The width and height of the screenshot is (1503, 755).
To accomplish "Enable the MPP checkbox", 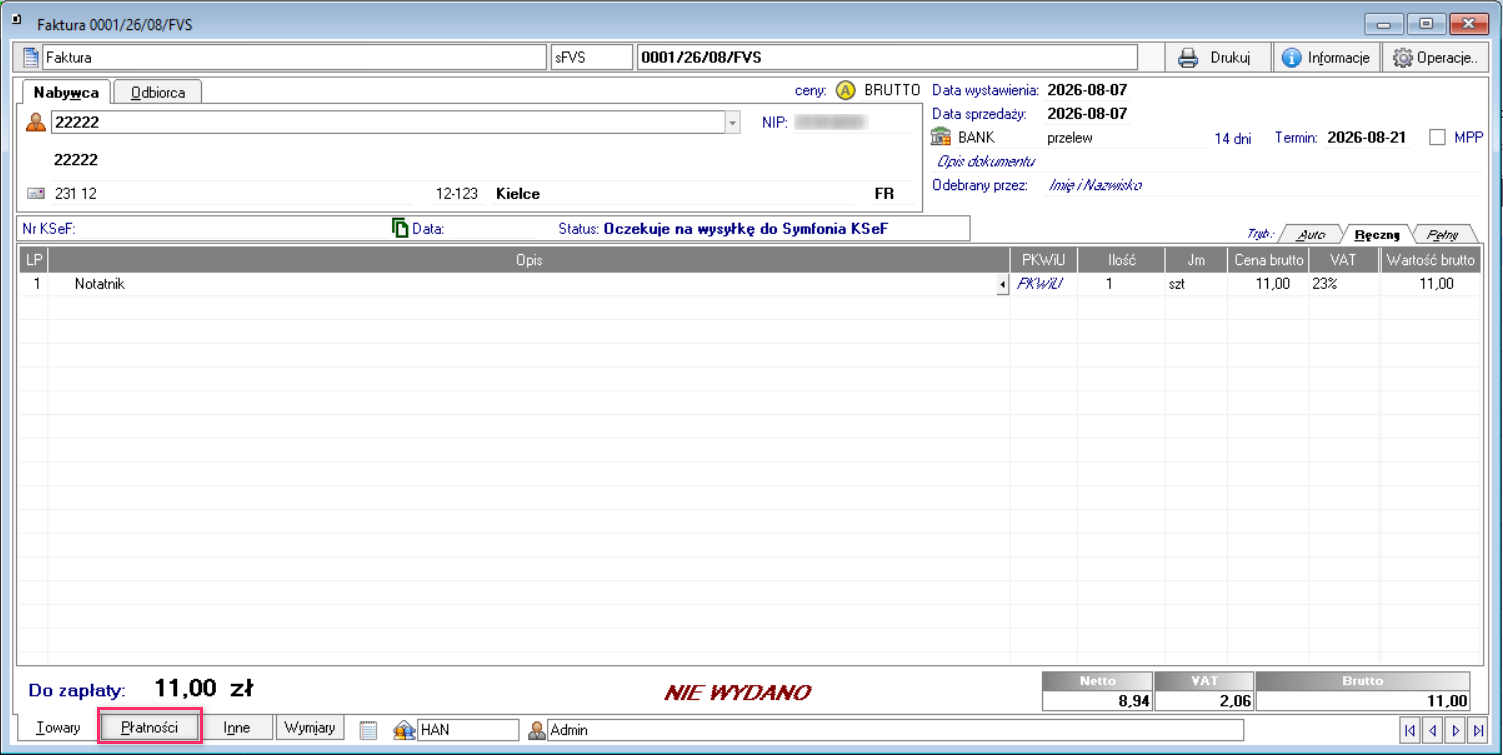I will pyautogui.click(x=1437, y=138).
